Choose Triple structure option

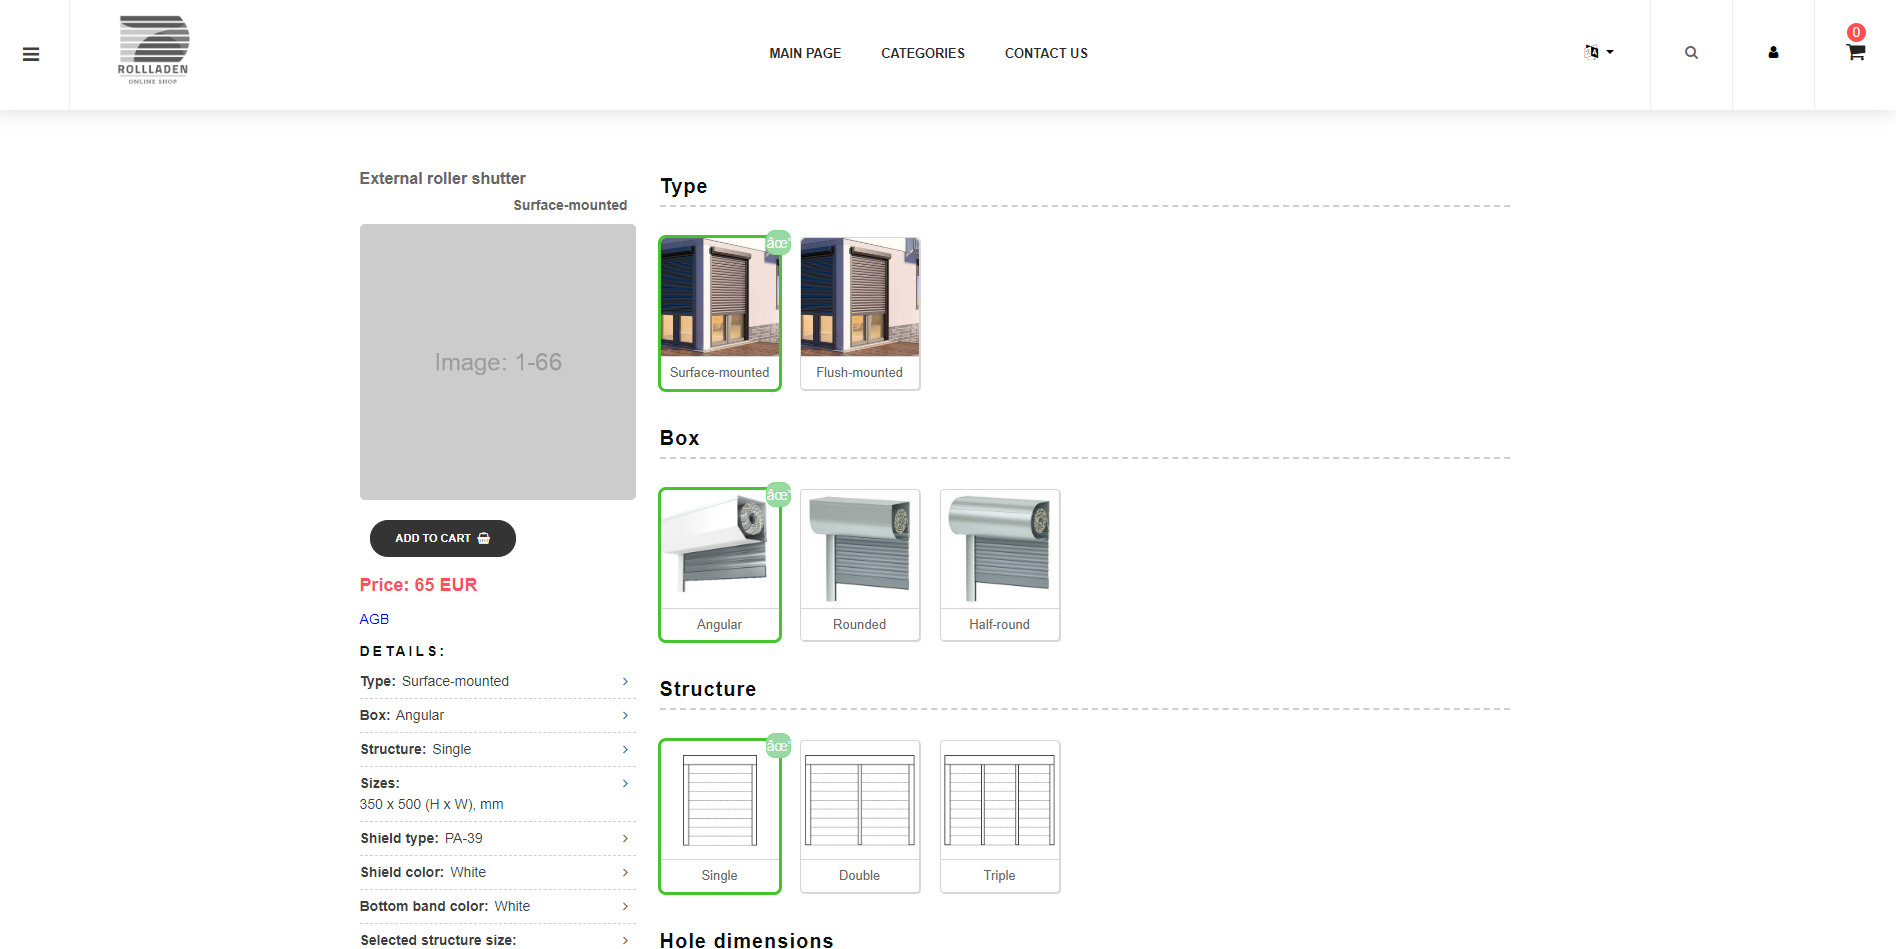coord(999,816)
